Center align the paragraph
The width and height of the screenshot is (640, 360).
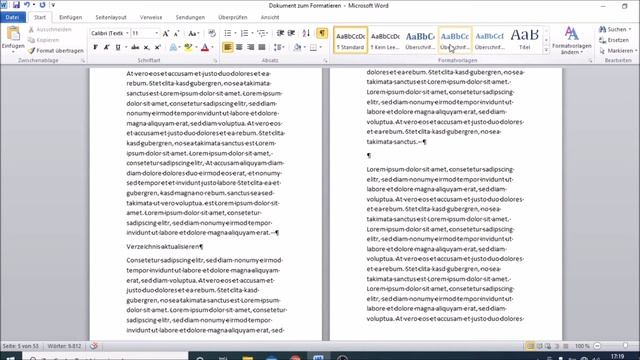(x=239, y=47)
